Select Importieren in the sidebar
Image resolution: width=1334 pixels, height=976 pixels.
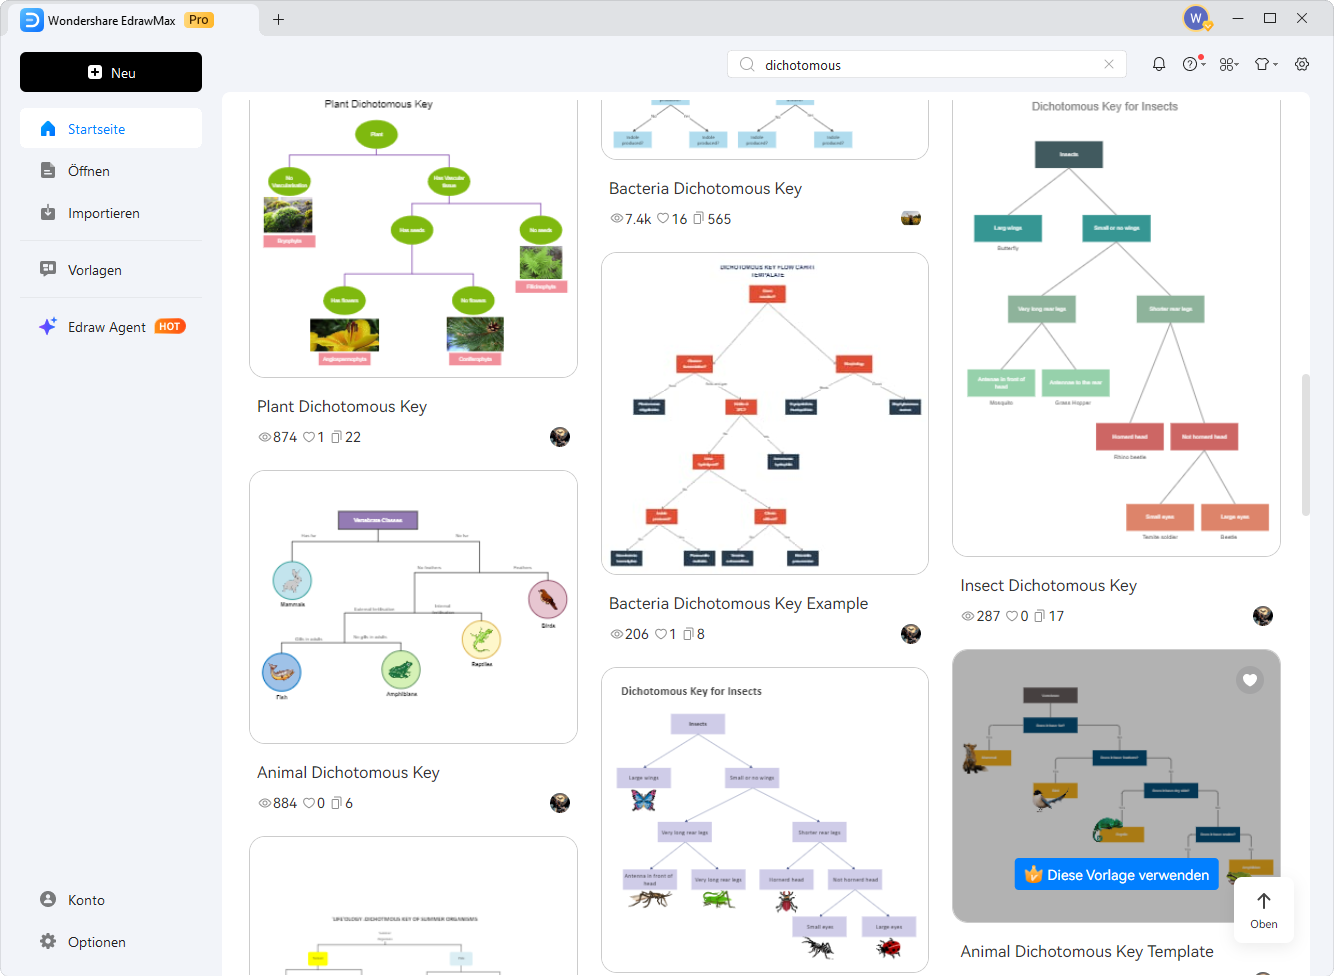(103, 213)
